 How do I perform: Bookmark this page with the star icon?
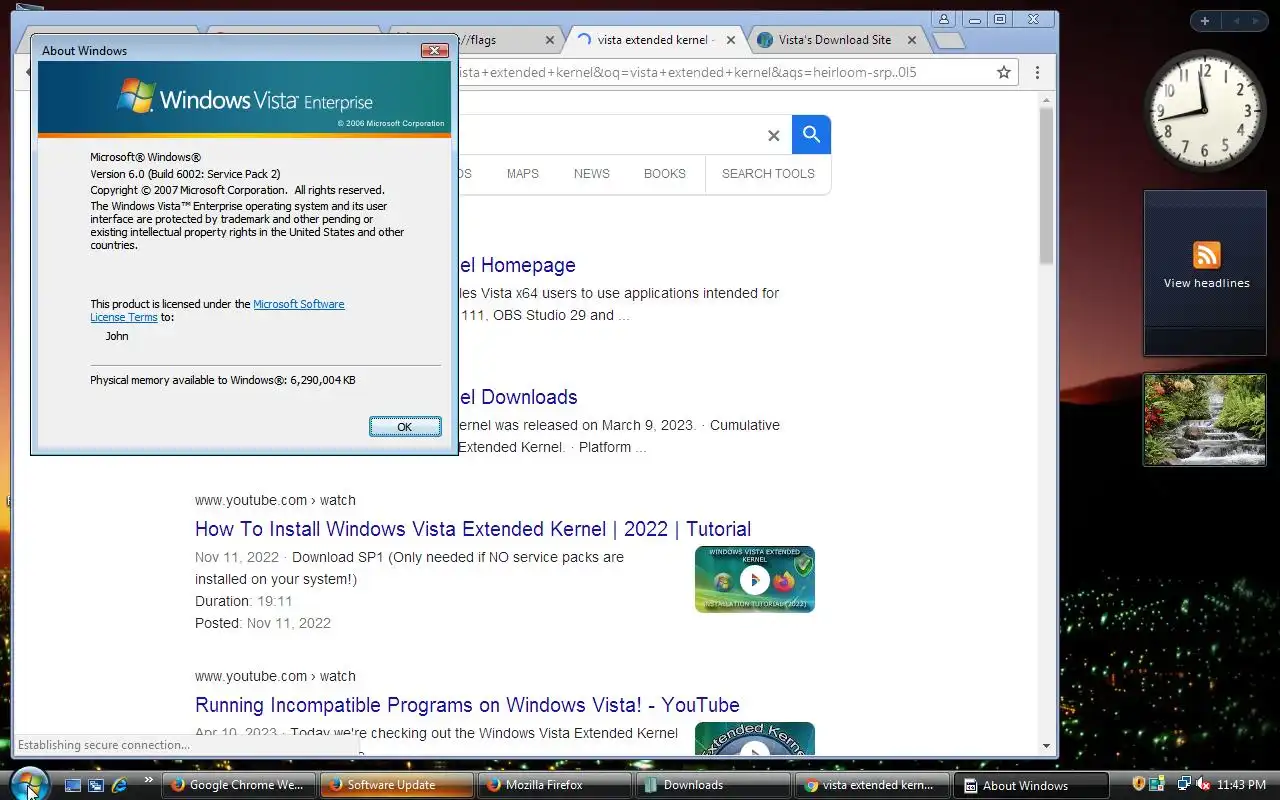(1004, 72)
